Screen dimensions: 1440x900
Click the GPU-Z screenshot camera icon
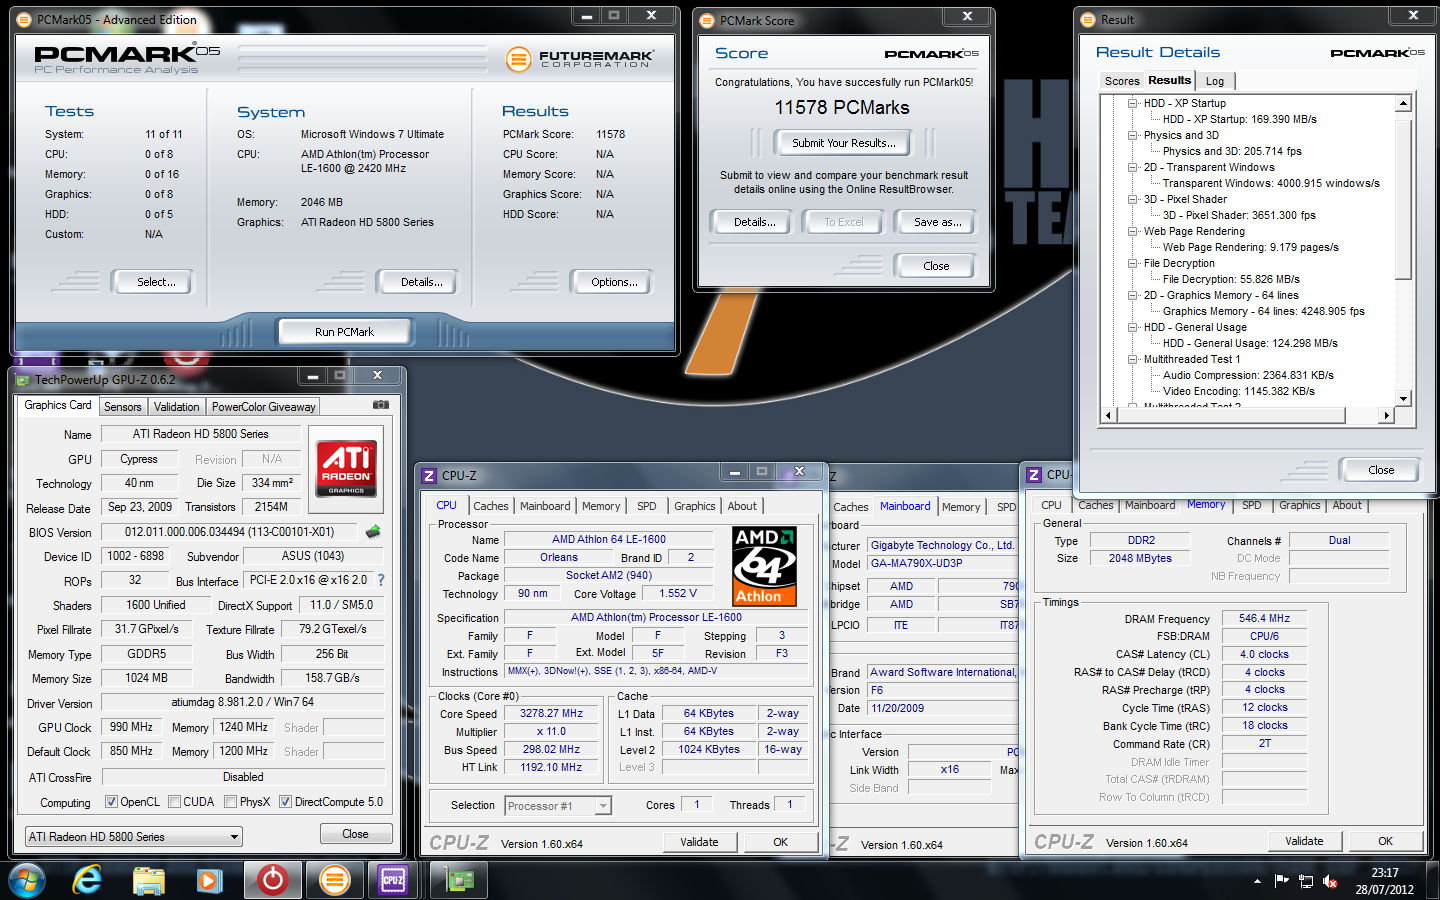(x=381, y=405)
